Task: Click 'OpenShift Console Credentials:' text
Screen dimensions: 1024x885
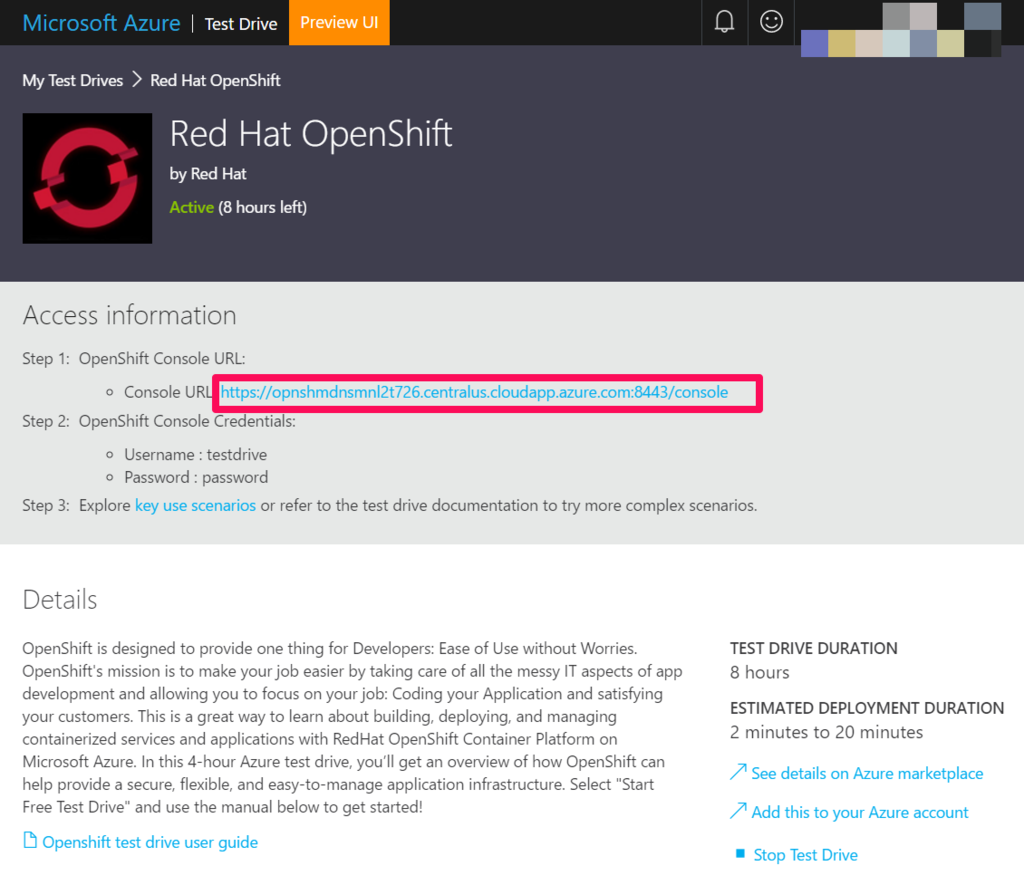Action: click(187, 421)
